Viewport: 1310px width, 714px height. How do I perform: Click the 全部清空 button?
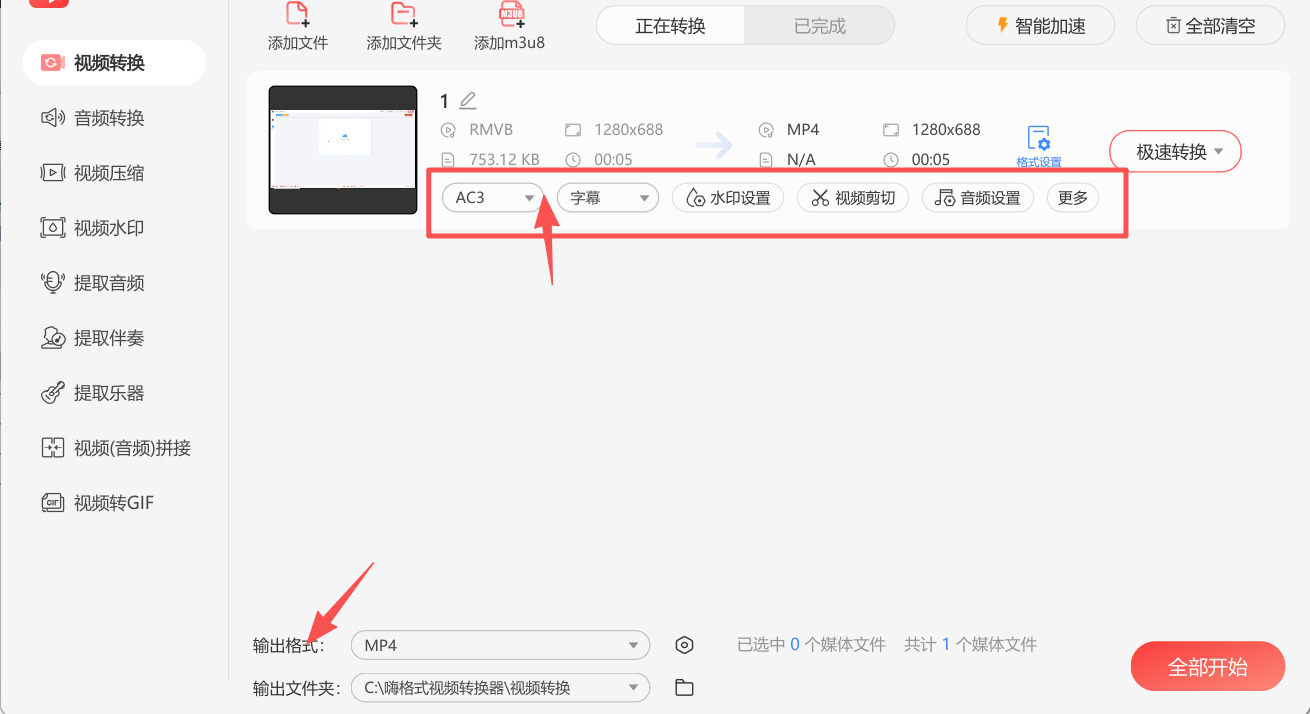point(1210,26)
